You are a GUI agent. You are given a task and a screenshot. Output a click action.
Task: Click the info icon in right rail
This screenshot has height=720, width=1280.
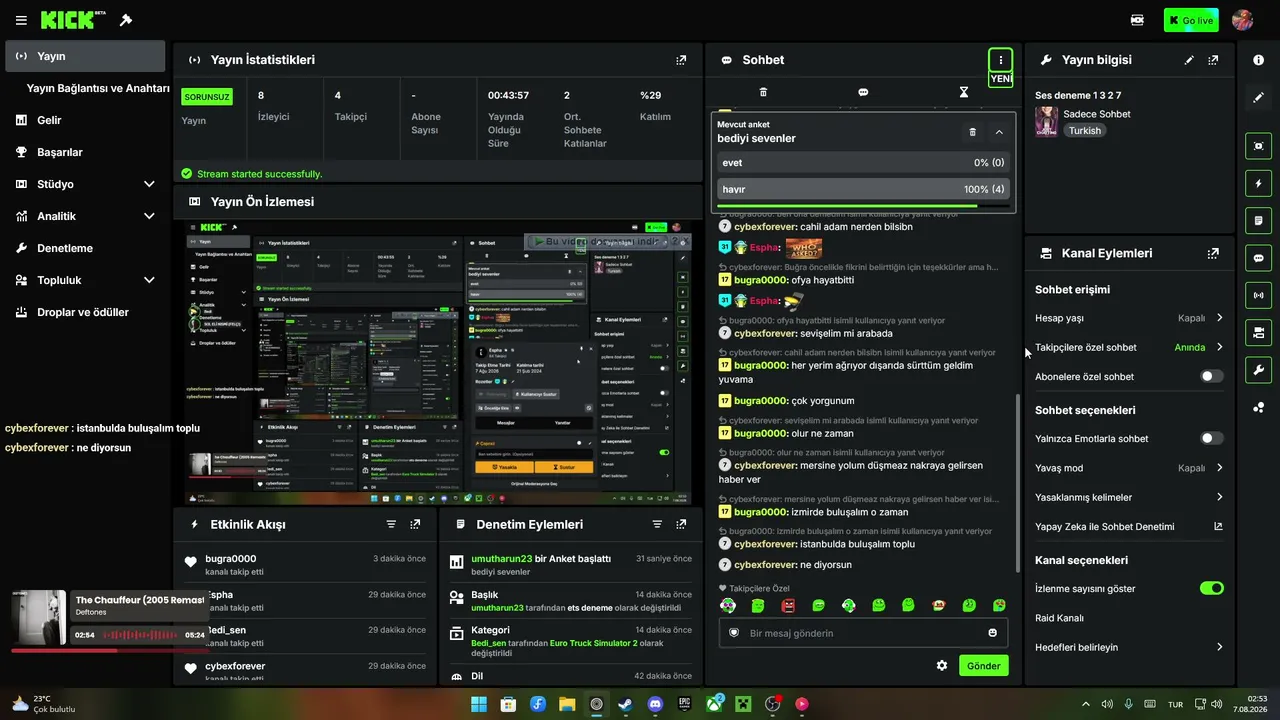(x=1258, y=60)
